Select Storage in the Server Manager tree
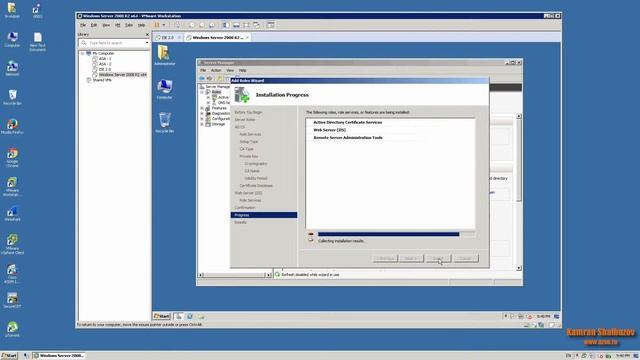This screenshot has width=640, height=360. 218,124
